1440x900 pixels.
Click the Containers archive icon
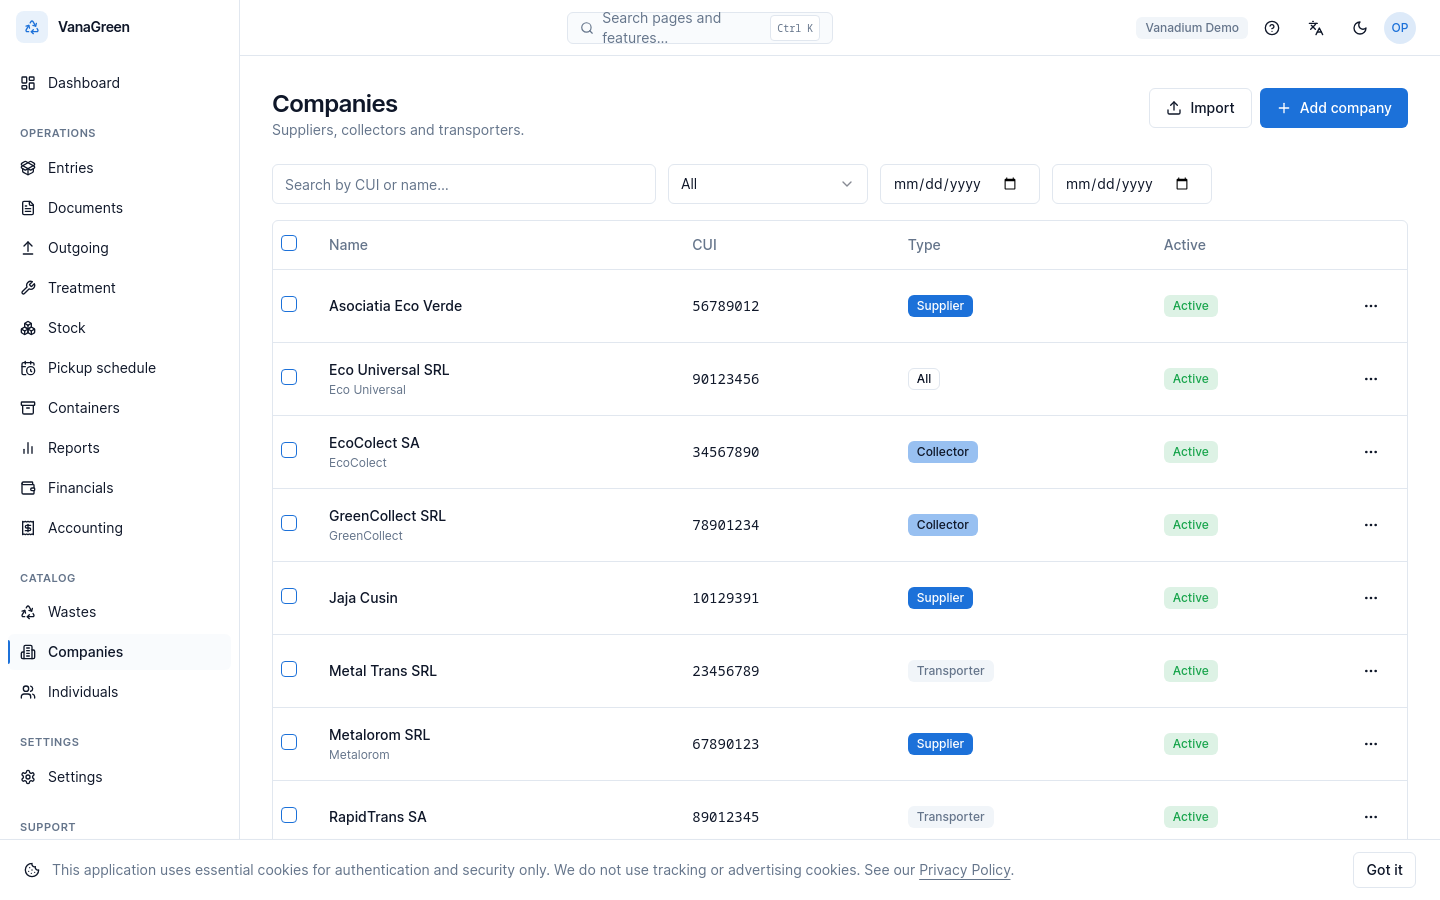(28, 408)
